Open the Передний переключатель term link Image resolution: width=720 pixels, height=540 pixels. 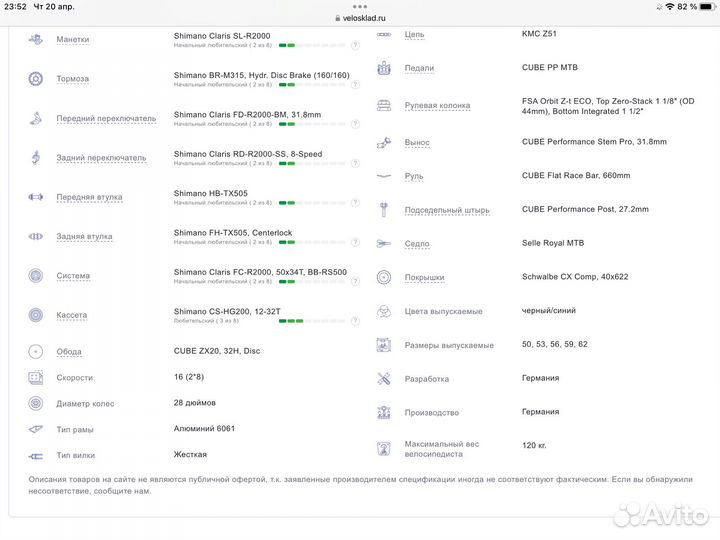click(106, 118)
